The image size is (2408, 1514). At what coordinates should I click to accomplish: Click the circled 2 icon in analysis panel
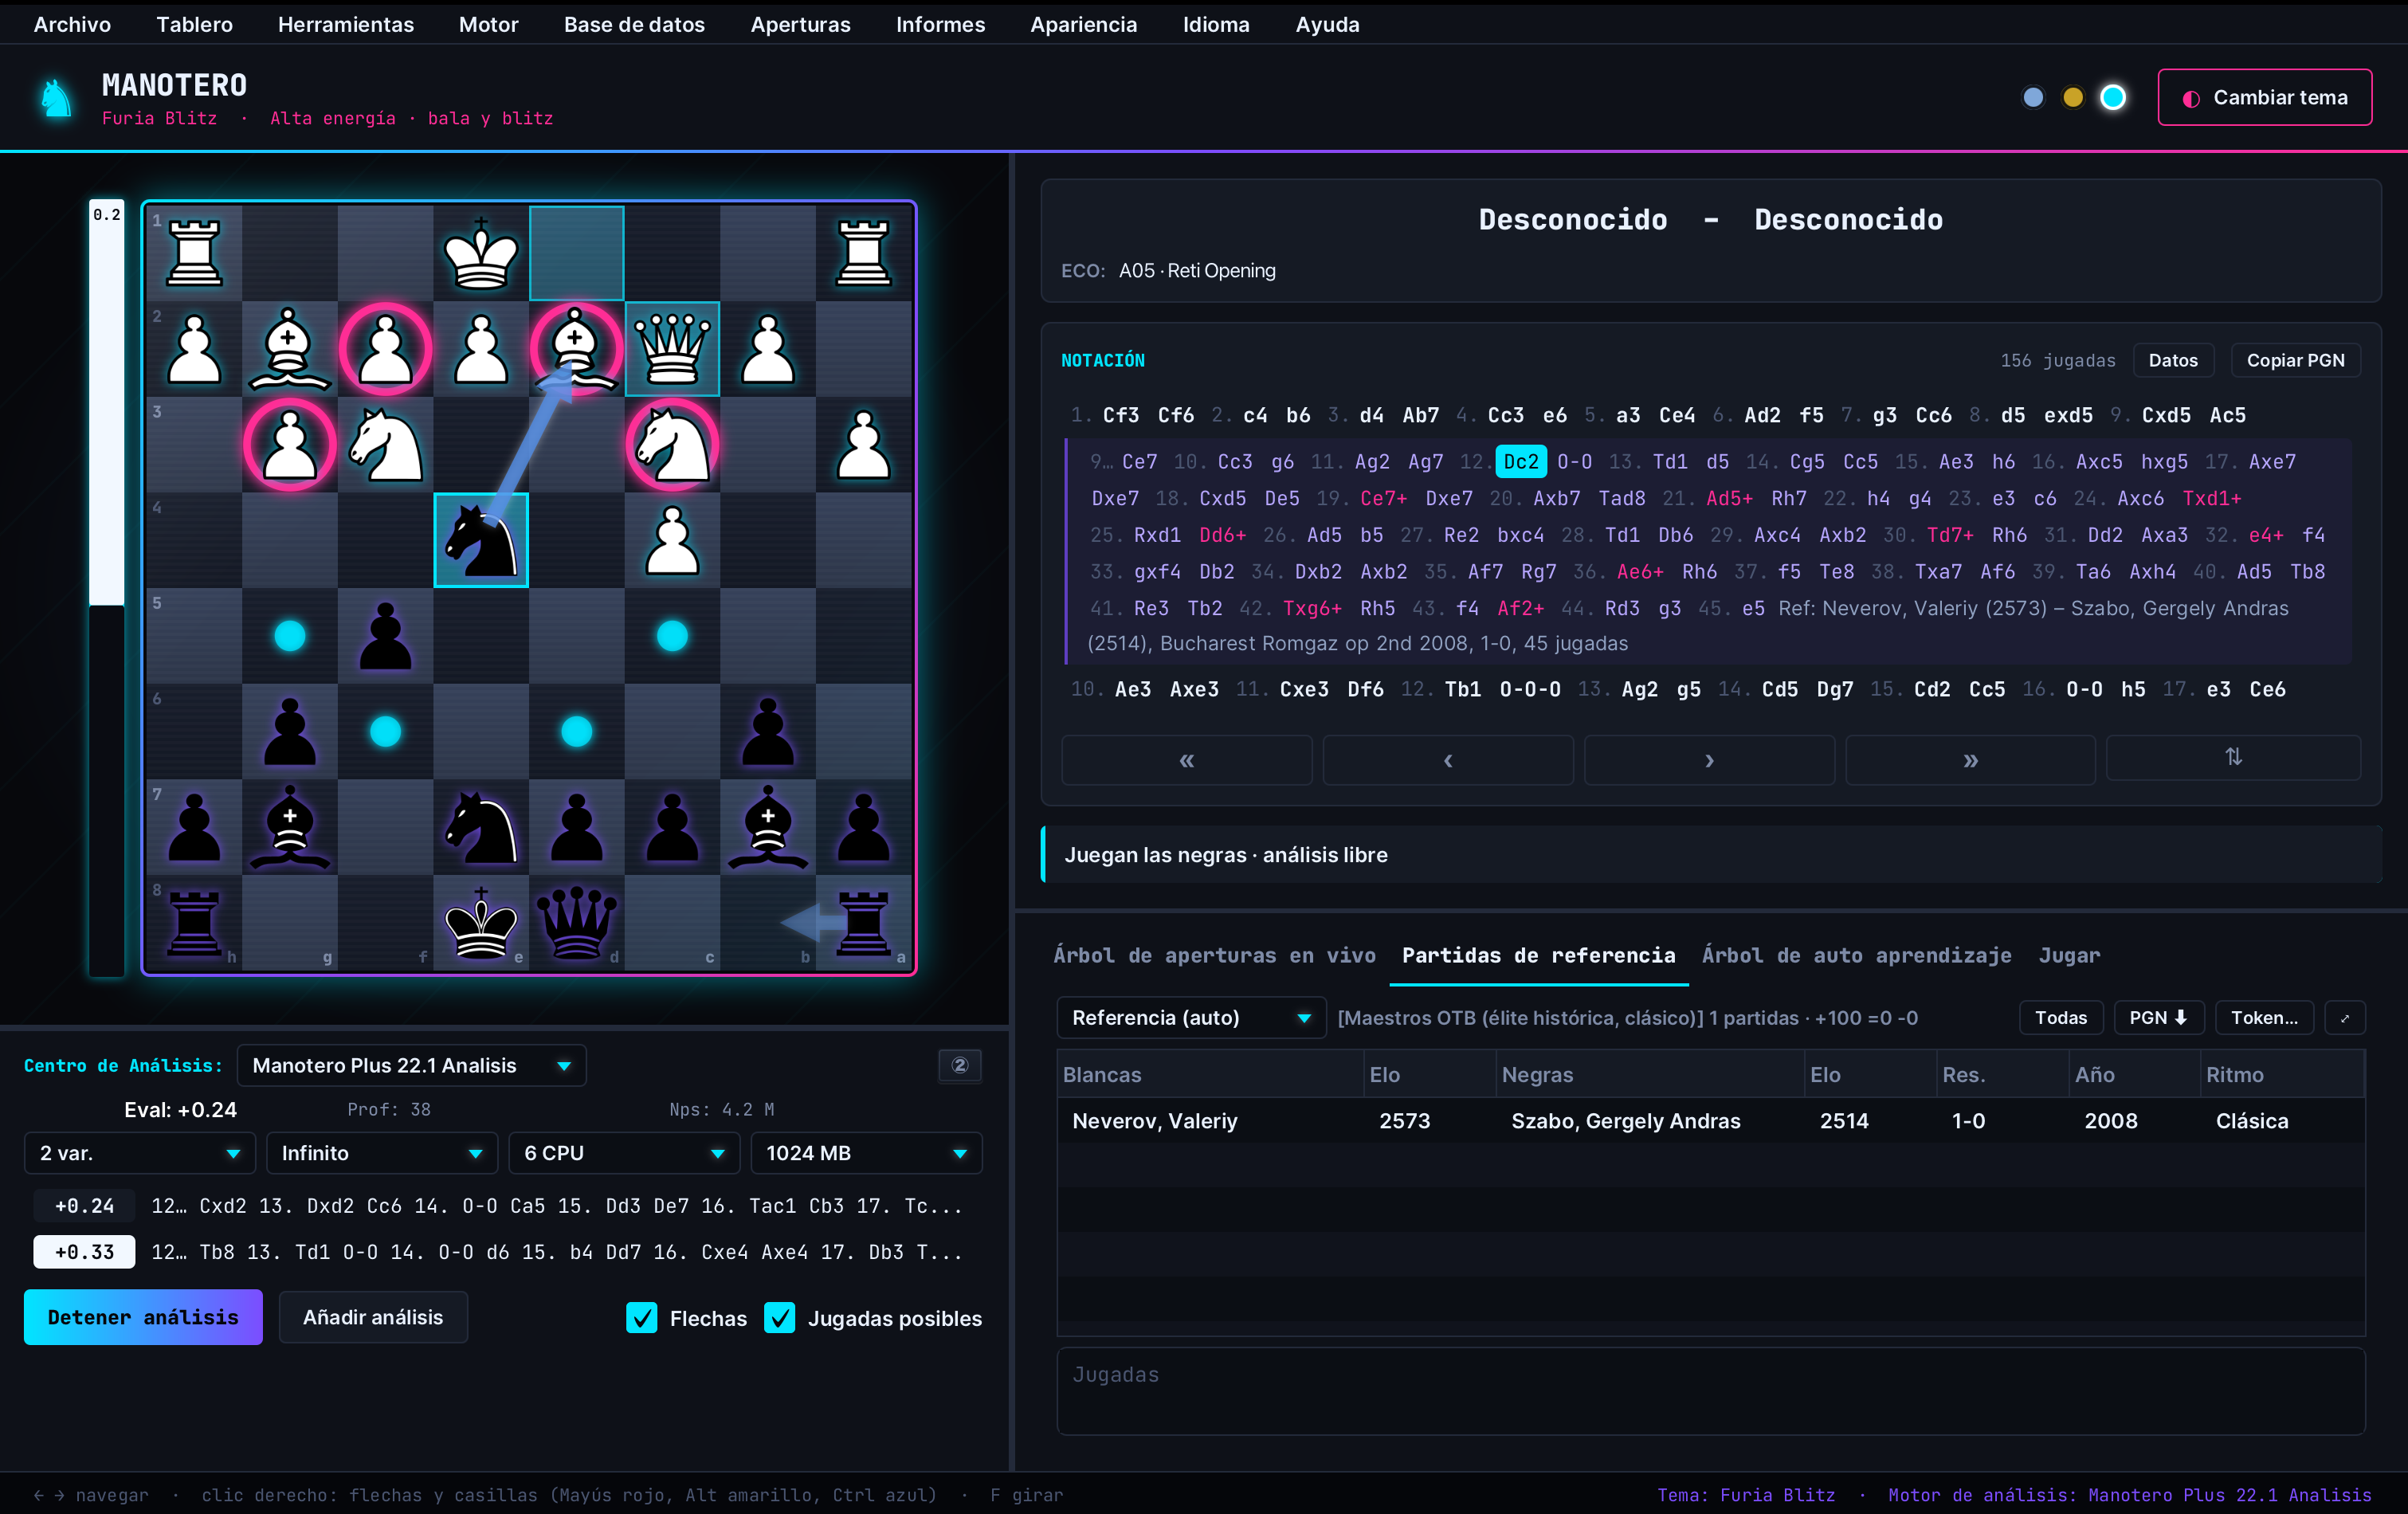pos(959,1065)
